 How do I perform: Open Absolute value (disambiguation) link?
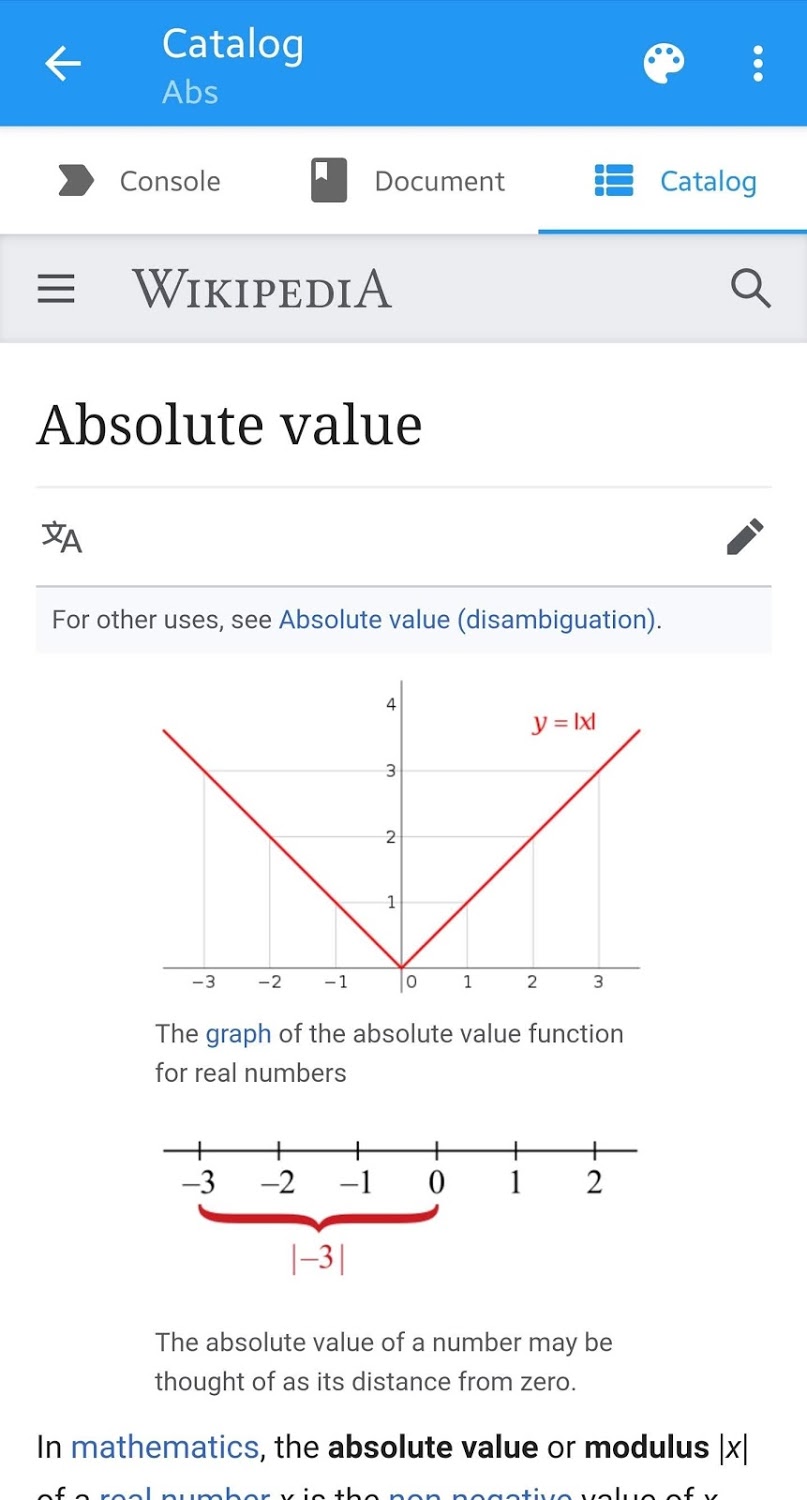[467, 620]
